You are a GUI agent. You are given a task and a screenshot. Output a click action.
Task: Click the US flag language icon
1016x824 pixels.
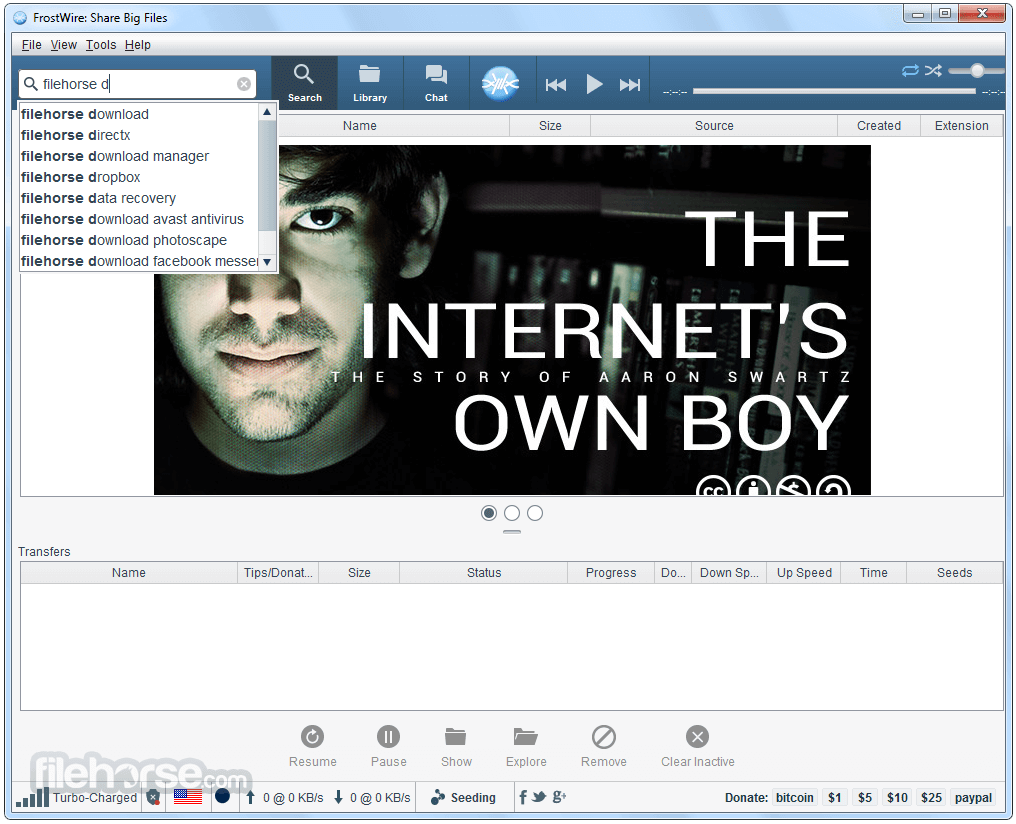(188, 797)
